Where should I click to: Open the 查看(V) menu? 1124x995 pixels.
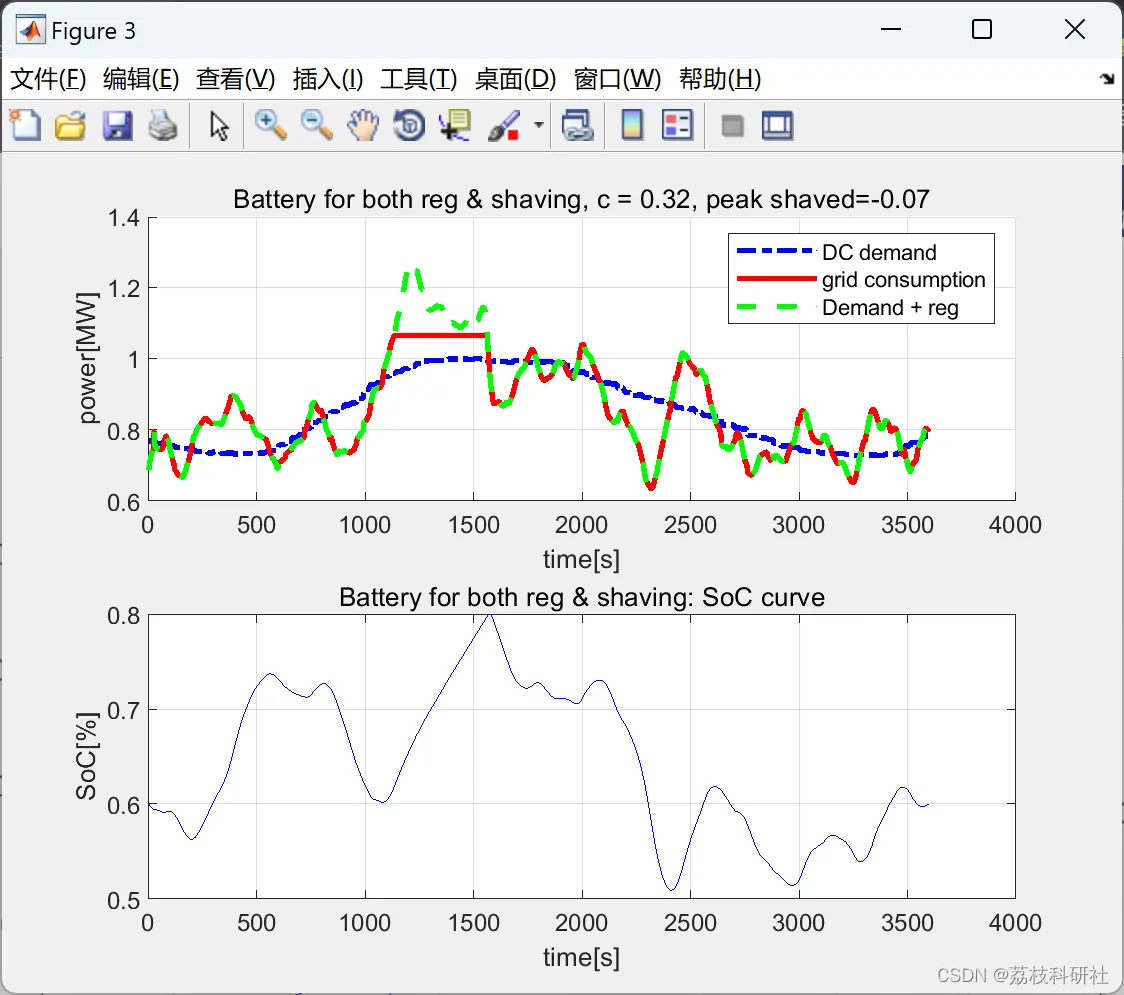pos(236,79)
